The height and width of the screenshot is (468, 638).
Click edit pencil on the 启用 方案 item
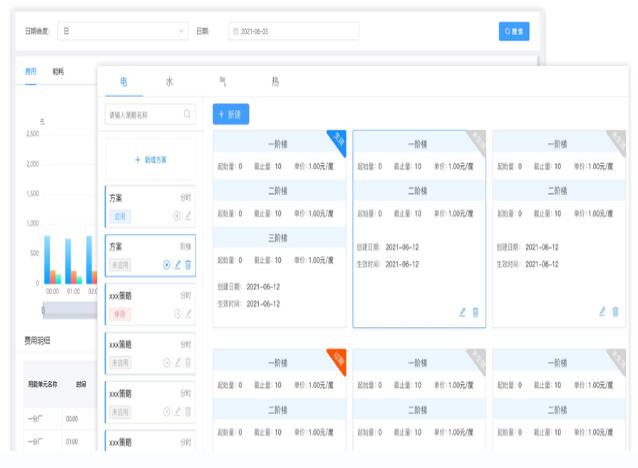pos(188,215)
